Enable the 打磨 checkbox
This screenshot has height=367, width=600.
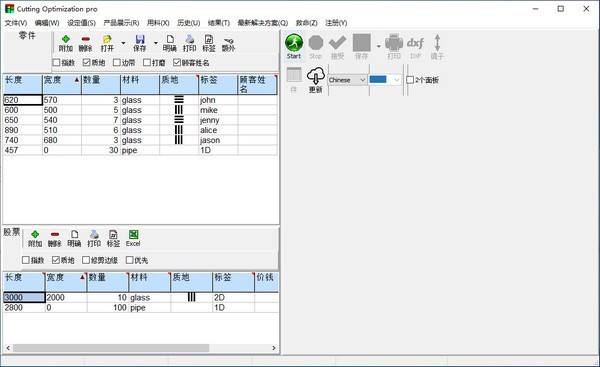[x=147, y=62]
